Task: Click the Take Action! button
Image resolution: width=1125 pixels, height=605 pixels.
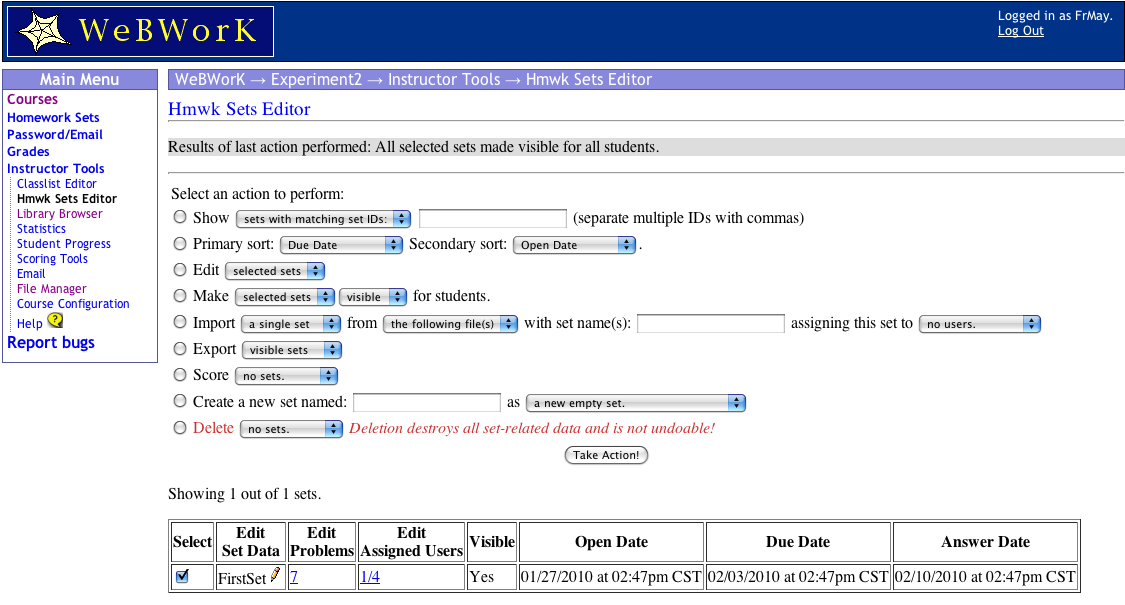Action: (x=606, y=455)
